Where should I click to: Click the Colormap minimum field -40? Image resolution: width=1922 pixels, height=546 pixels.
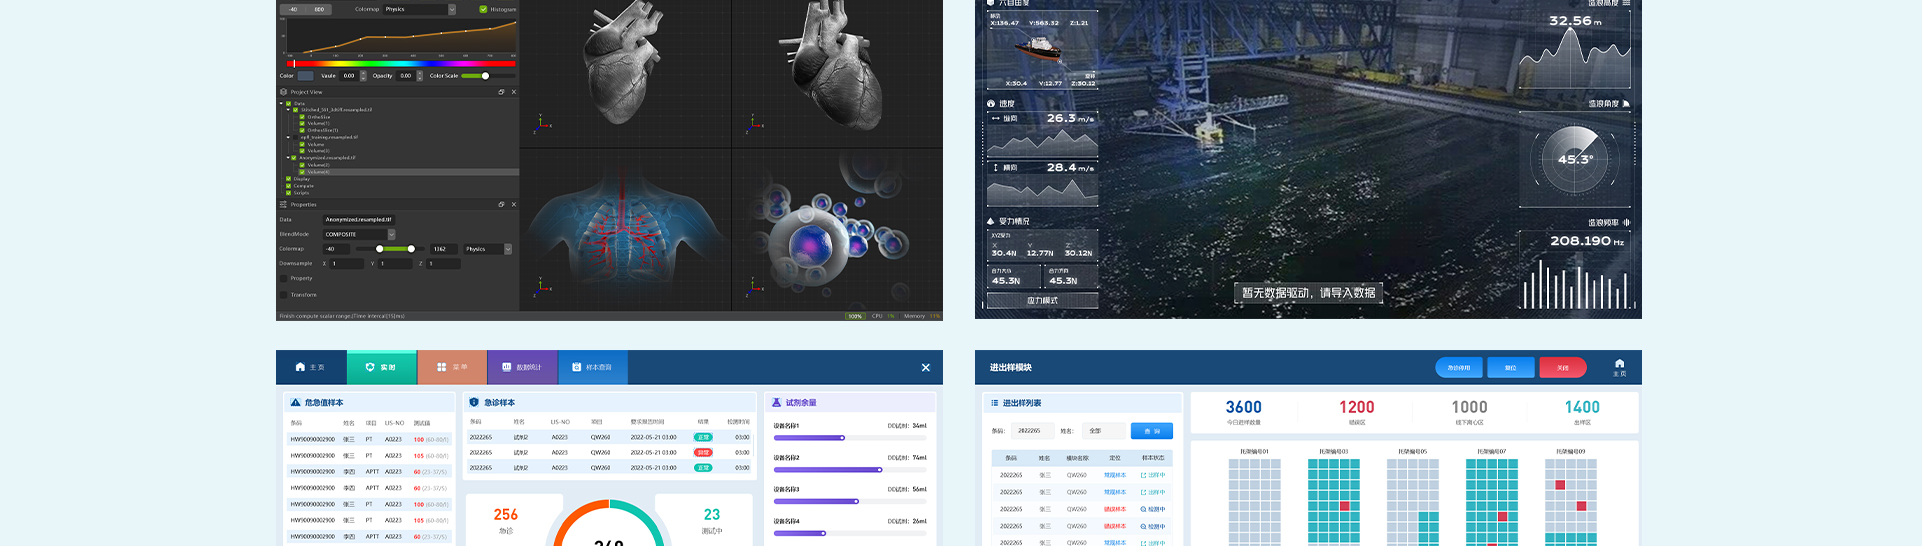coord(336,249)
